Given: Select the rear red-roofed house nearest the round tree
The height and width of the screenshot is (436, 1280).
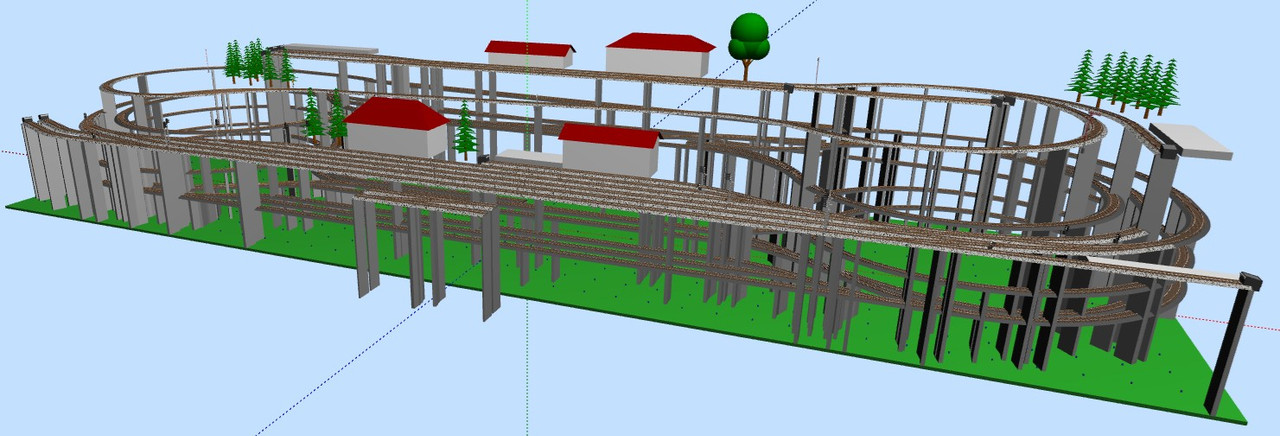Looking at the screenshot, I should click(x=661, y=54).
